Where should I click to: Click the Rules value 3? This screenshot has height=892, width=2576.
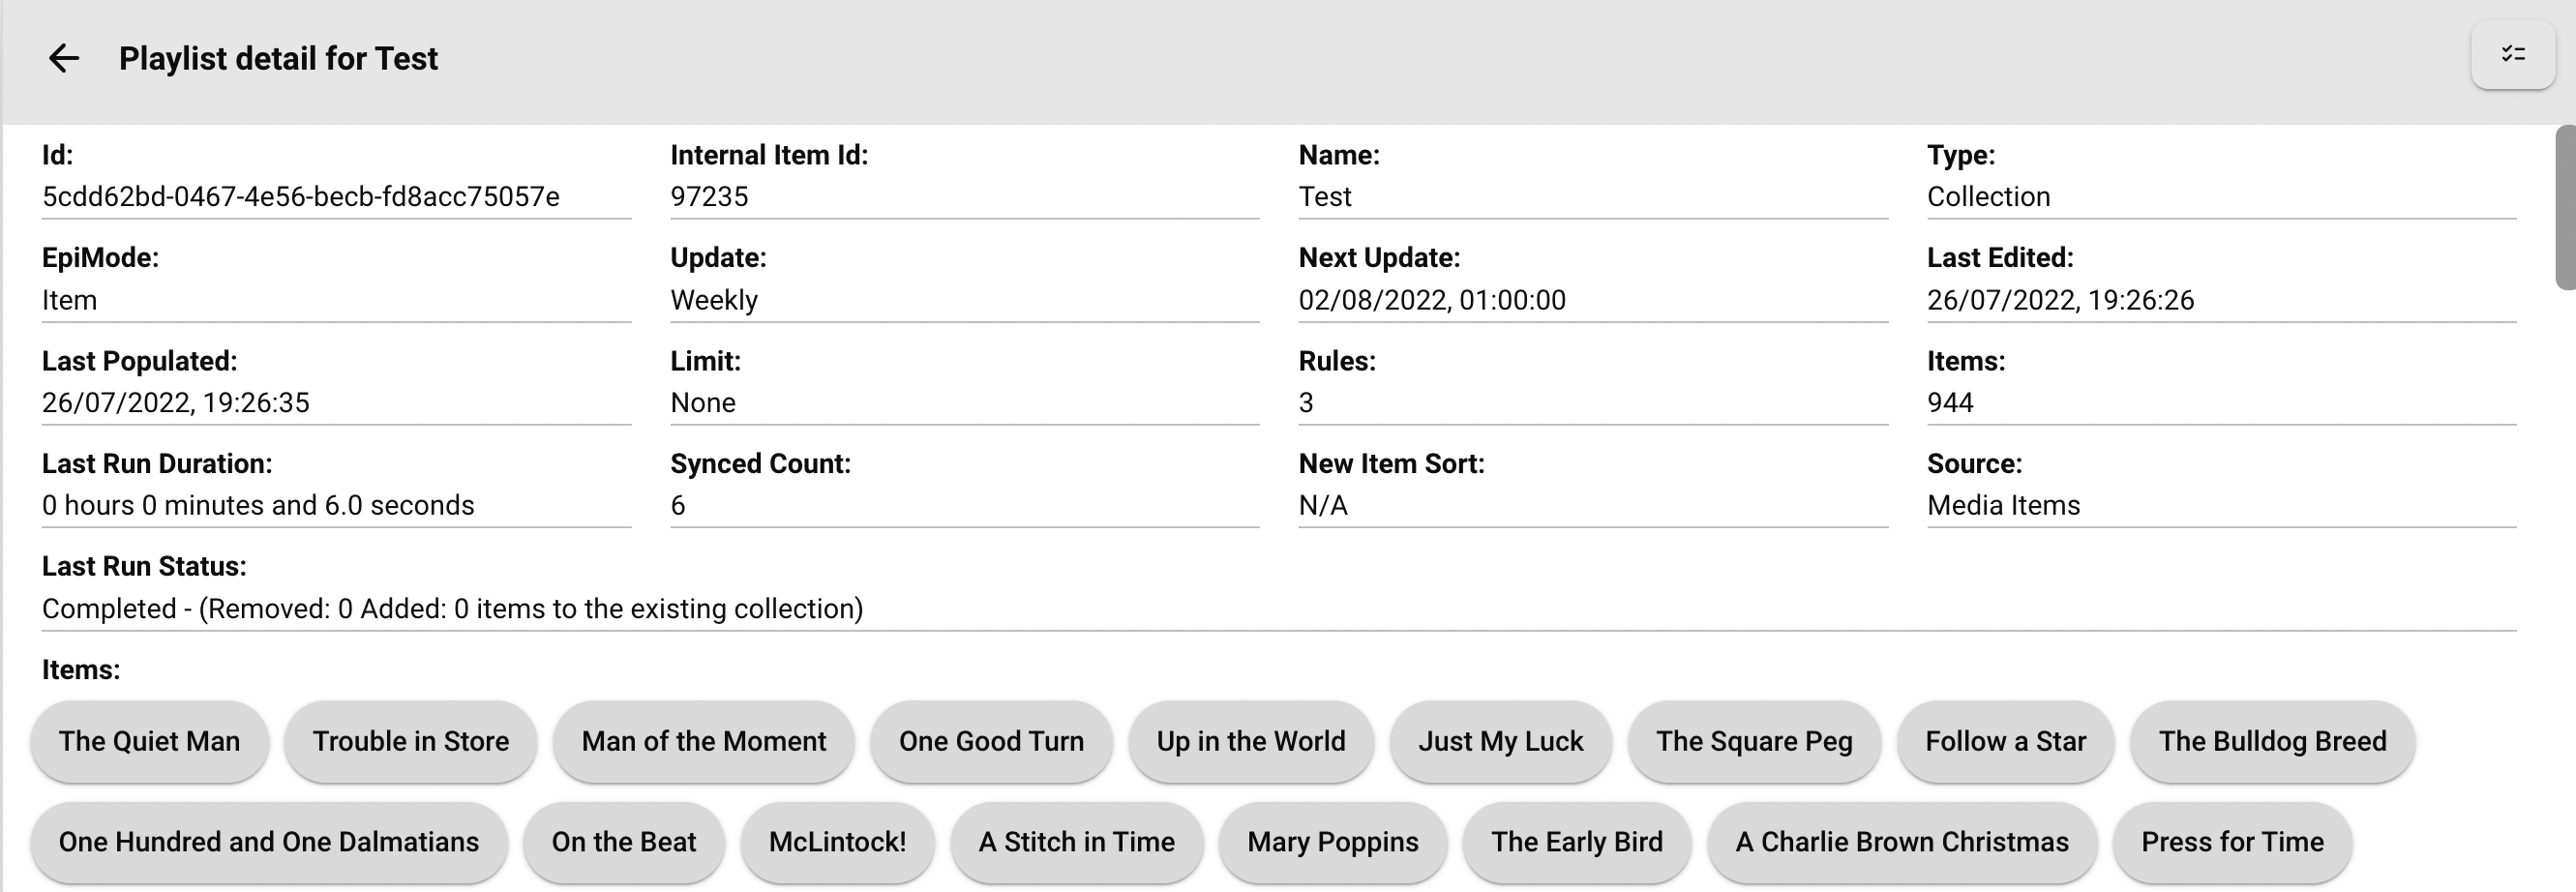pos(1306,403)
